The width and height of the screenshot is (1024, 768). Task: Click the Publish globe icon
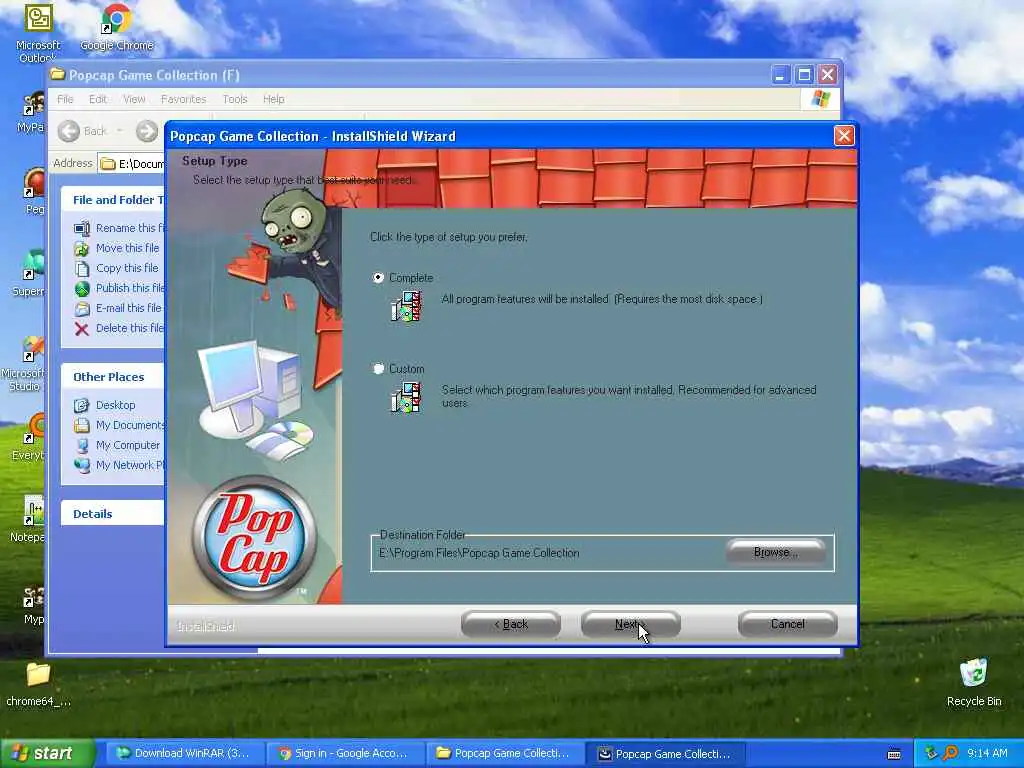[x=82, y=289]
